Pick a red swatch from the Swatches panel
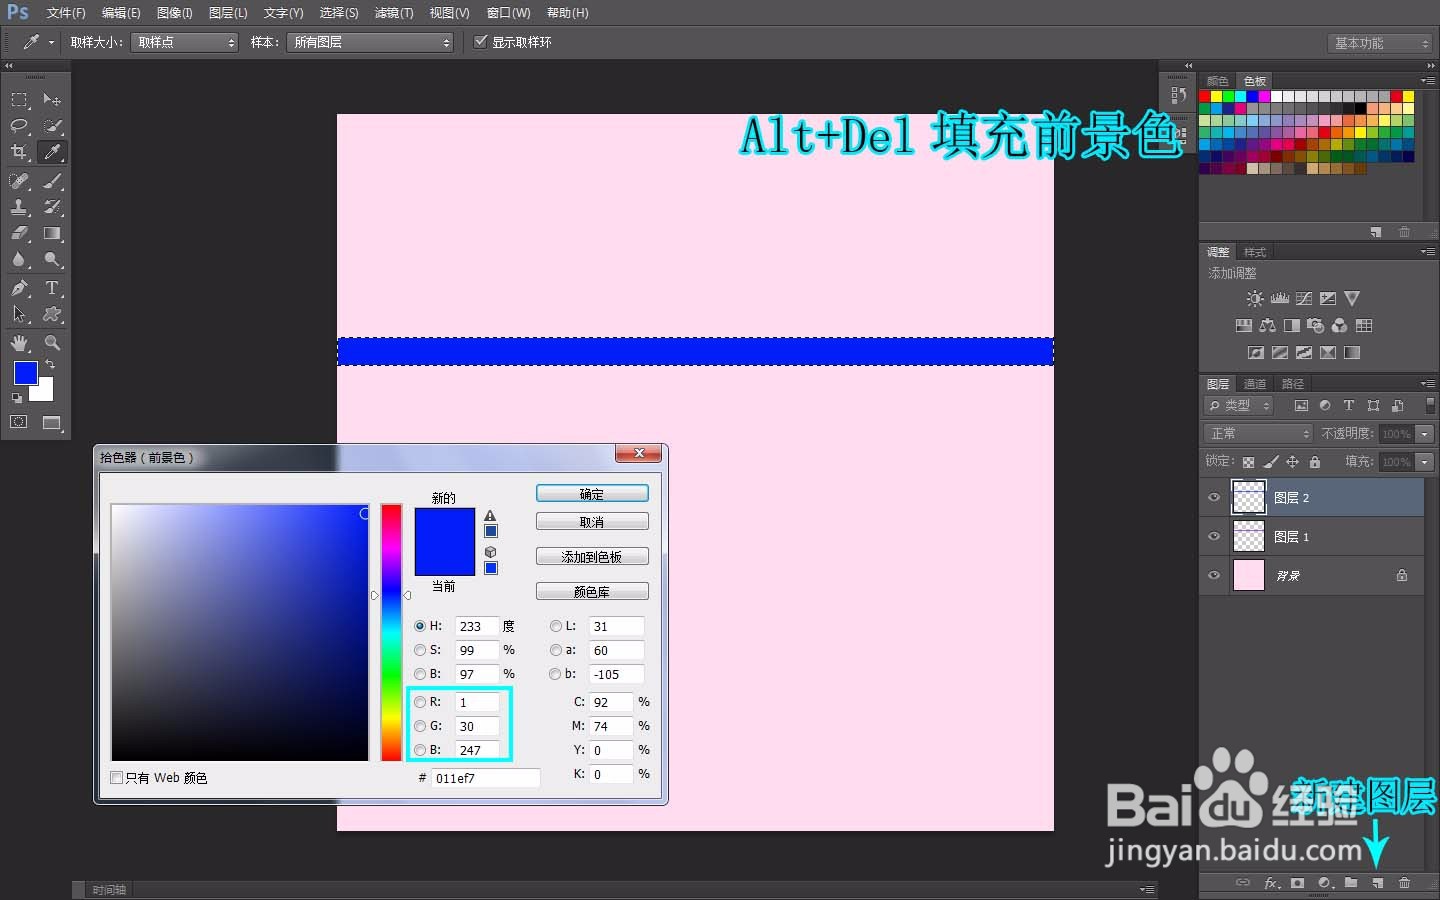Image resolution: width=1440 pixels, height=900 pixels. [x=1205, y=96]
